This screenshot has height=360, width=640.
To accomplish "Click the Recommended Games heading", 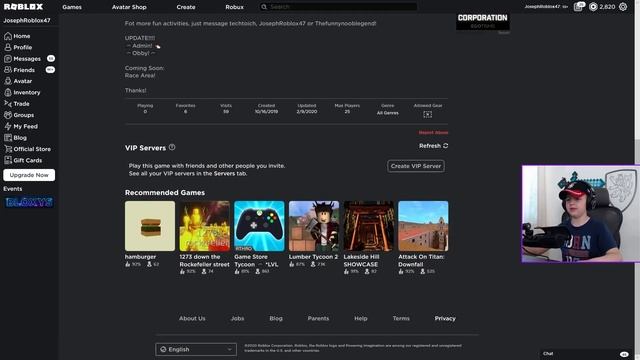I will point(165,193).
